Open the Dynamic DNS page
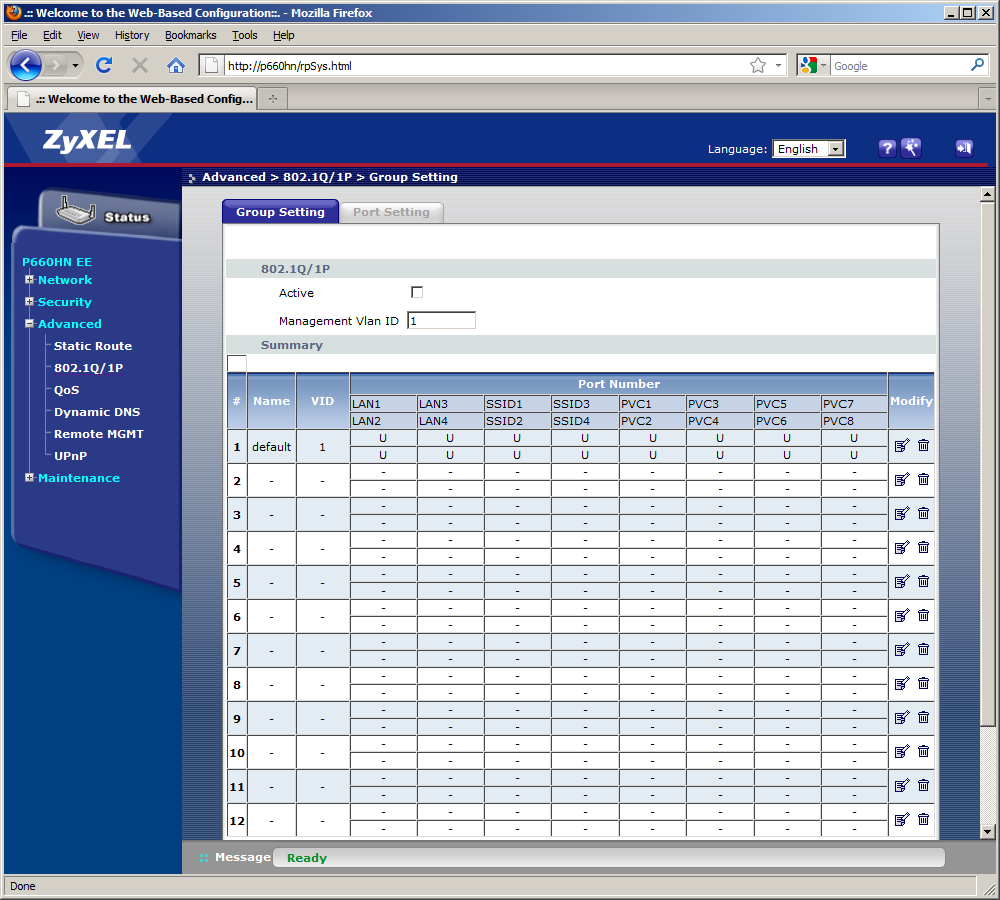The height and width of the screenshot is (900, 1000). point(97,411)
